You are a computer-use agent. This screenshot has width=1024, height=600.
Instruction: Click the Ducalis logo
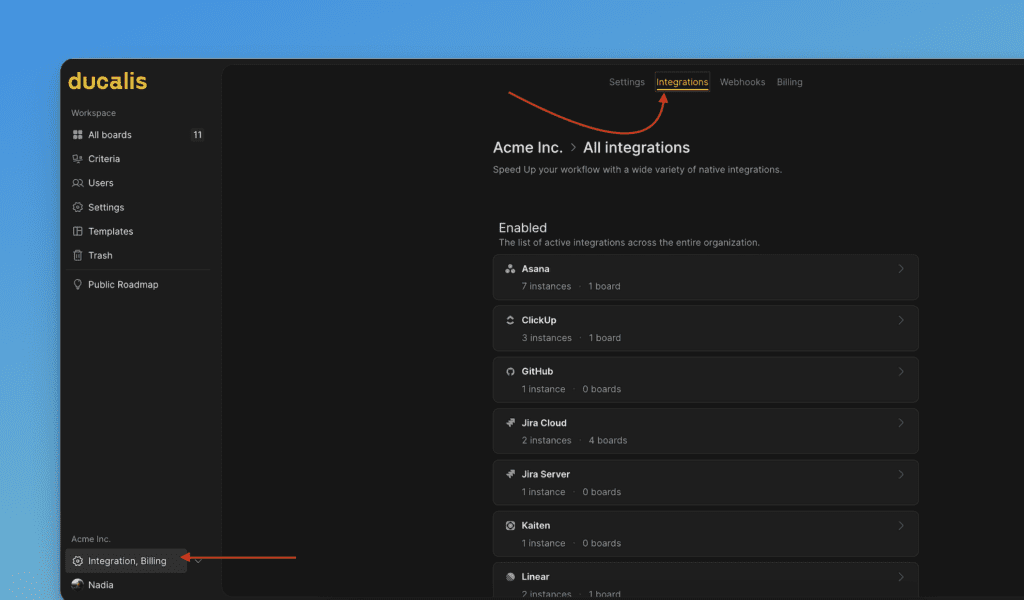point(107,82)
